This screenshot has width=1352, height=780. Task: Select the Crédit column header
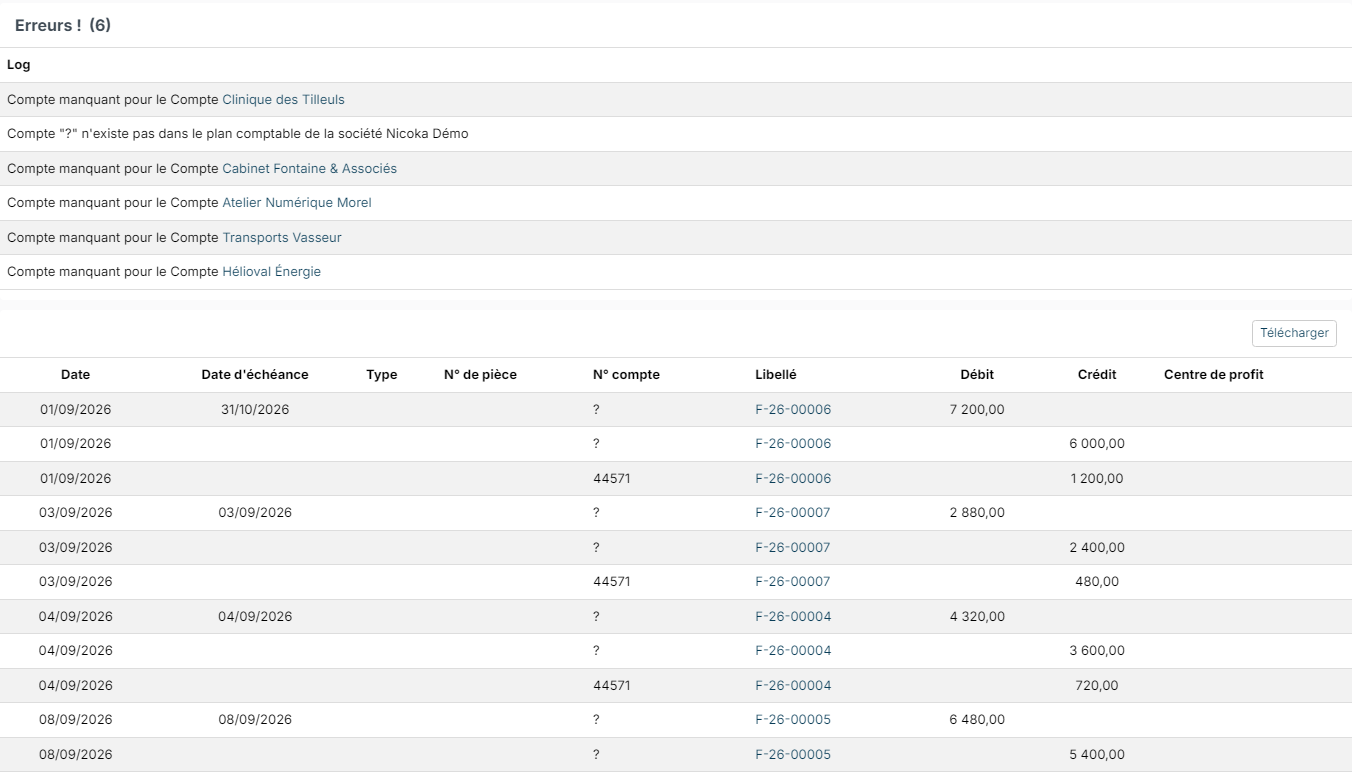pos(1097,374)
